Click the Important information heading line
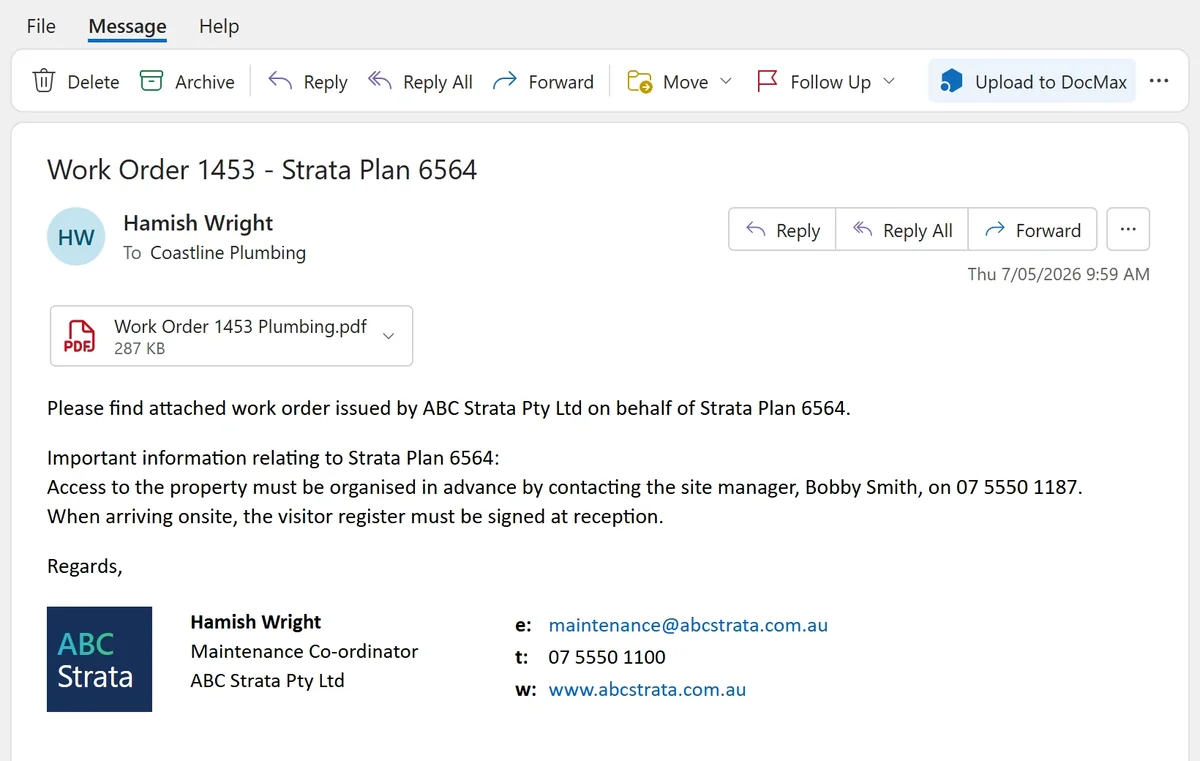The height and width of the screenshot is (761, 1200). (273, 458)
